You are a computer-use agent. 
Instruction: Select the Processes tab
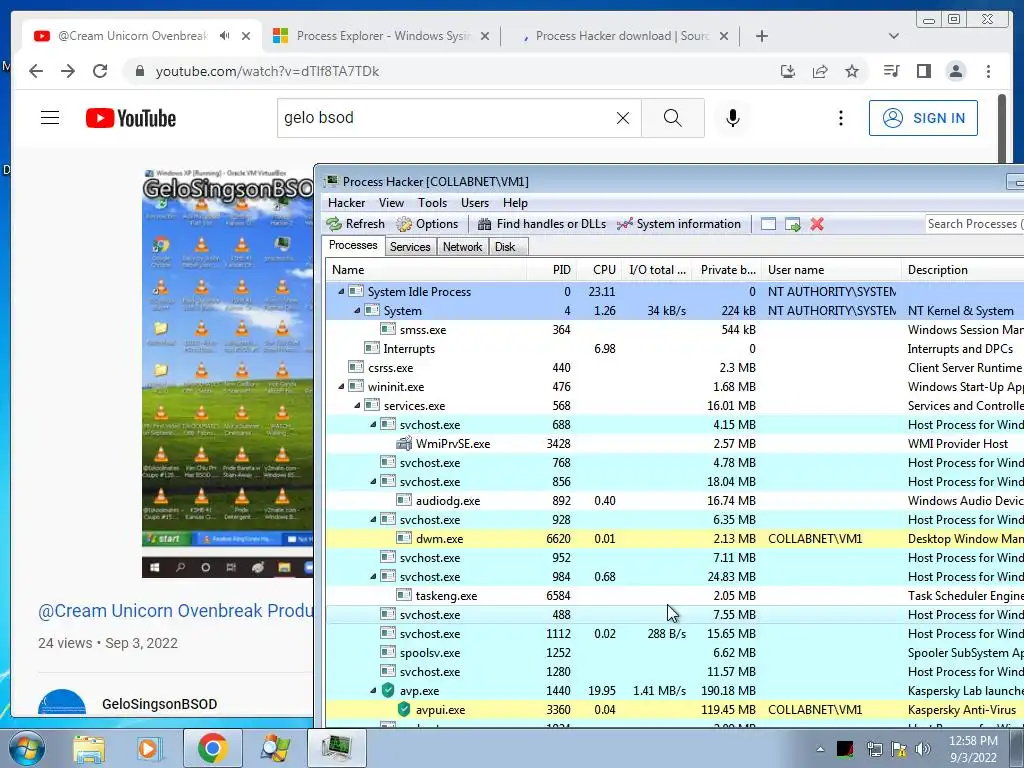pos(353,246)
